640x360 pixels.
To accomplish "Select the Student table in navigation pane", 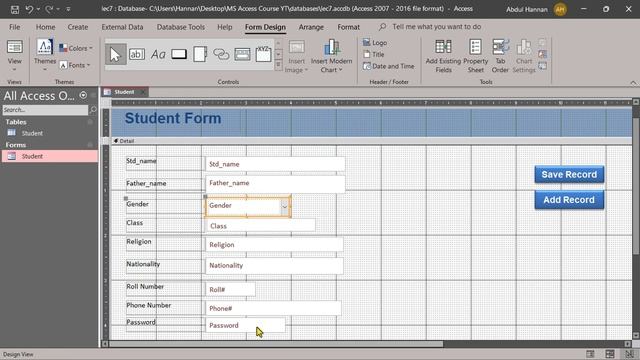I will click(49, 133).
